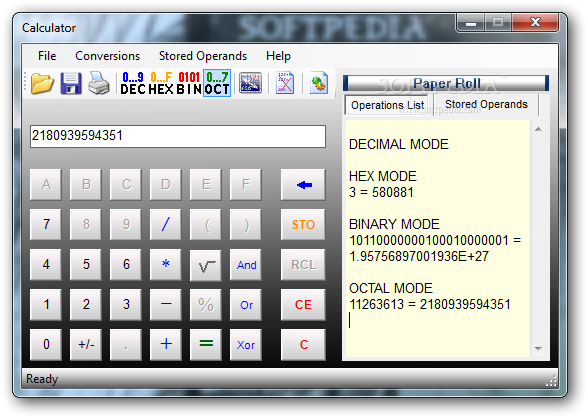This screenshot has height=418, width=588.
Task: Click the '3 = 580881' line
Action: coord(381,192)
